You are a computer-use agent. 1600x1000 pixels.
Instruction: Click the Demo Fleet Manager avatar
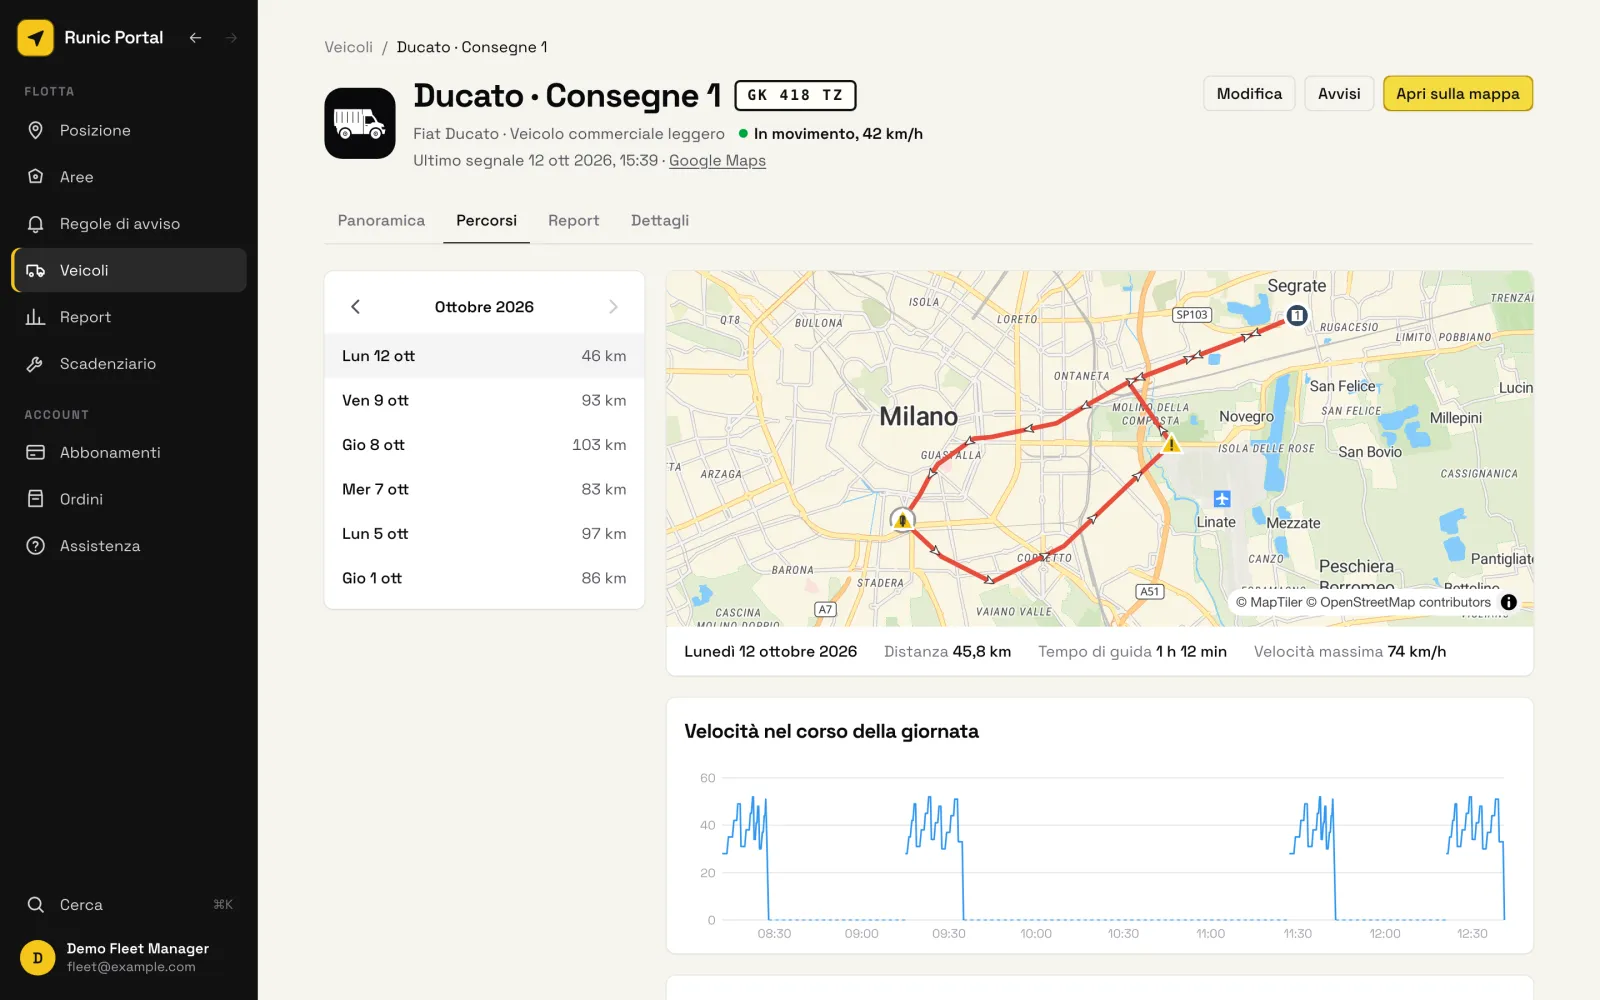[38, 958]
